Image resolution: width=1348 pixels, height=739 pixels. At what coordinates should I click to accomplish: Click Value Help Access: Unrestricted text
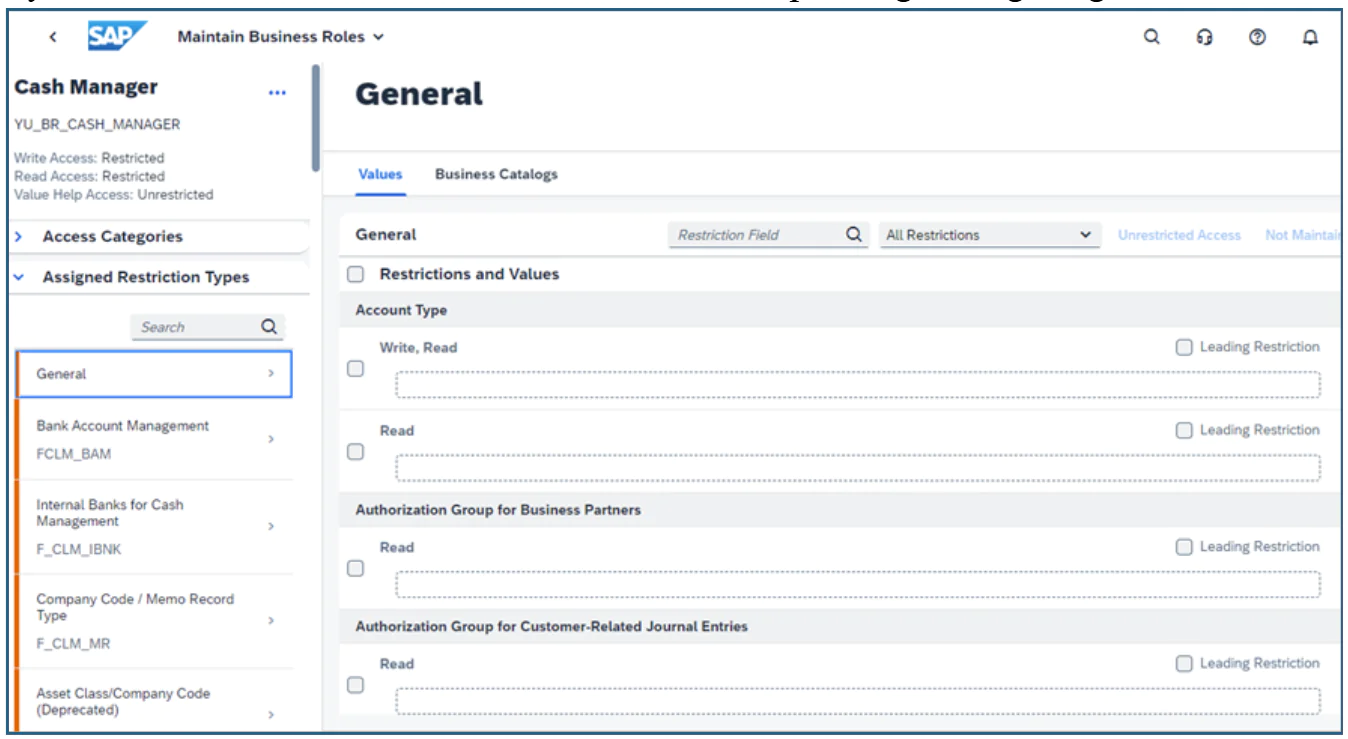114,194
